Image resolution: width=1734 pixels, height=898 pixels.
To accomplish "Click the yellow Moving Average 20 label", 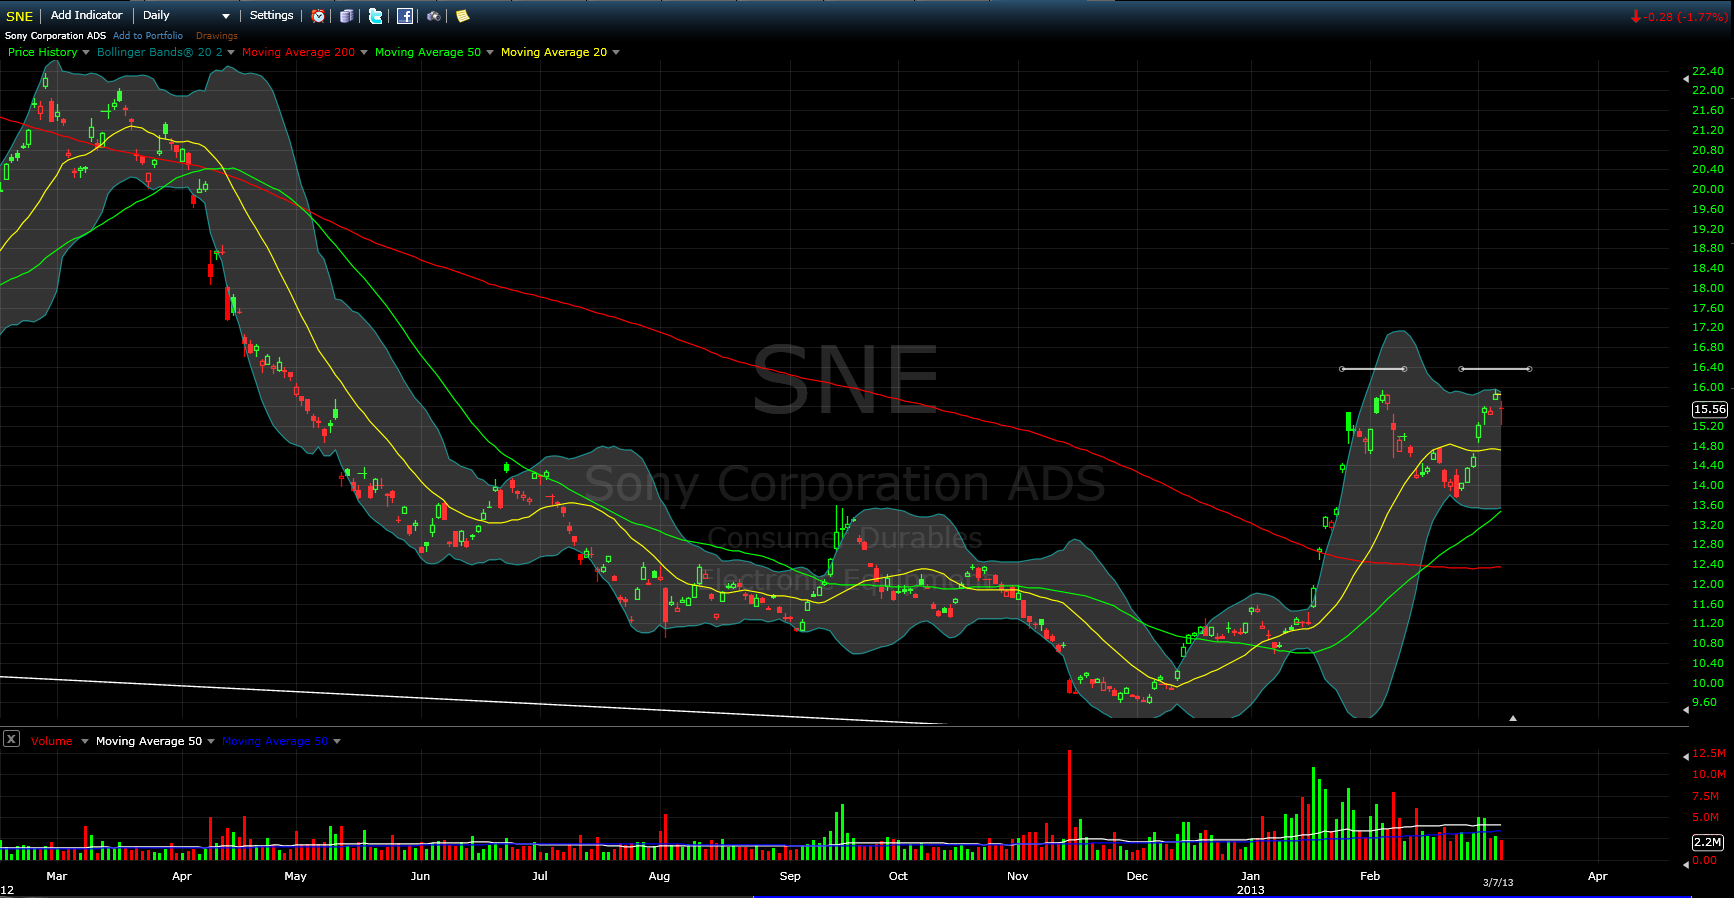I will tap(554, 52).
